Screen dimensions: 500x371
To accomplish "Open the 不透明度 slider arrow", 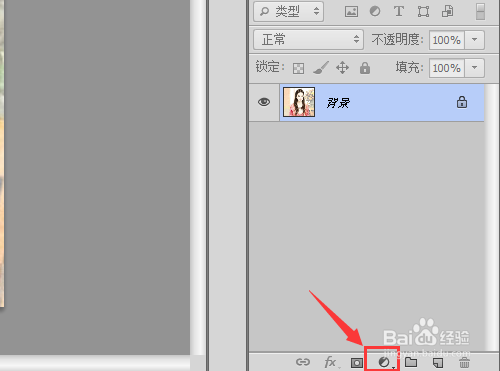I will click(x=474, y=40).
